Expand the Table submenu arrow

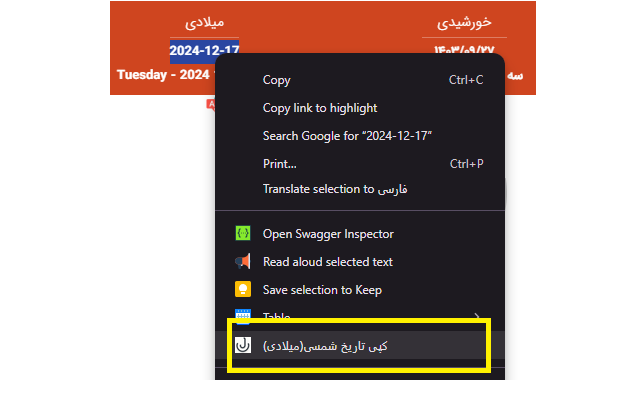click(x=476, y=317)
